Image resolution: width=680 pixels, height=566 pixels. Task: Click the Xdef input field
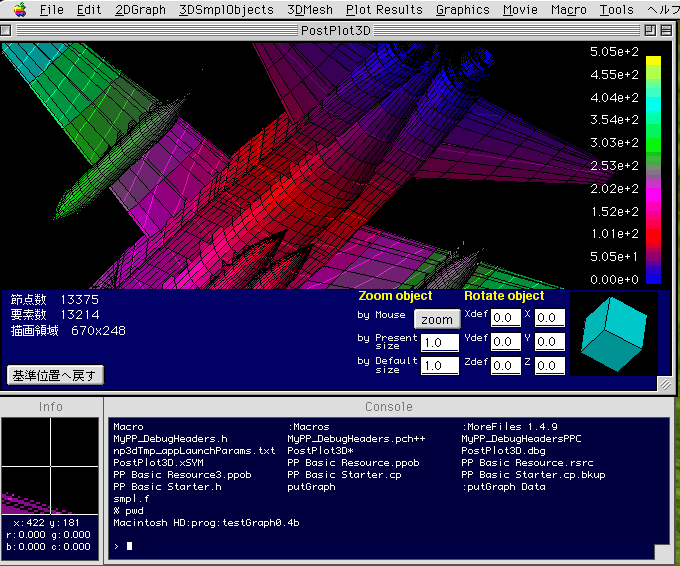pos(506,318)
